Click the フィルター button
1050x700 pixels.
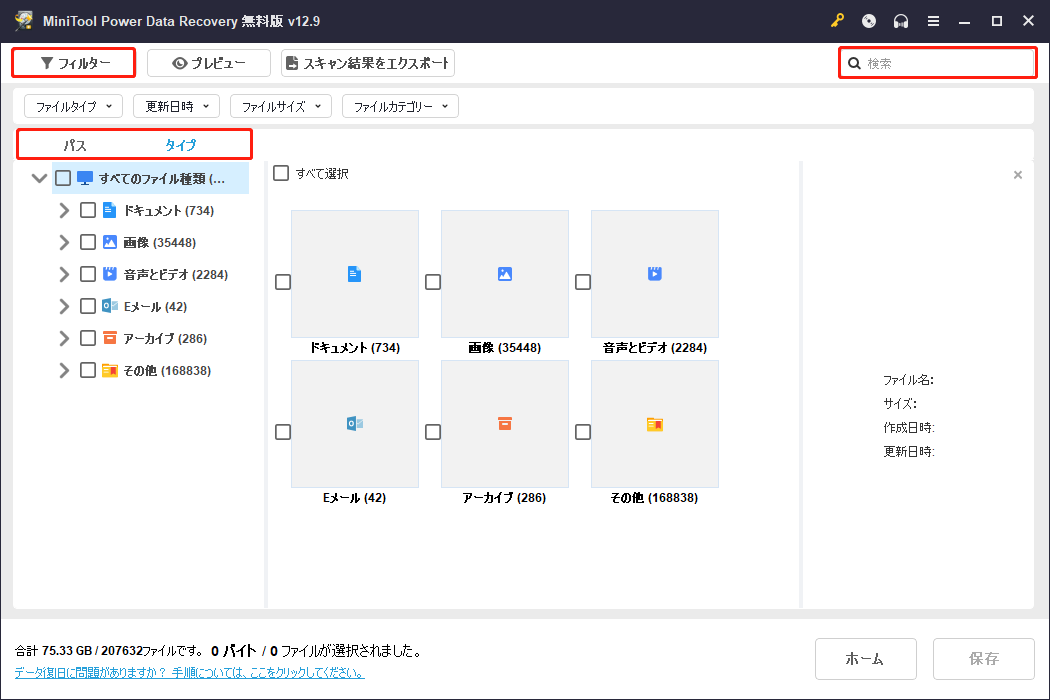coord(74,63)
